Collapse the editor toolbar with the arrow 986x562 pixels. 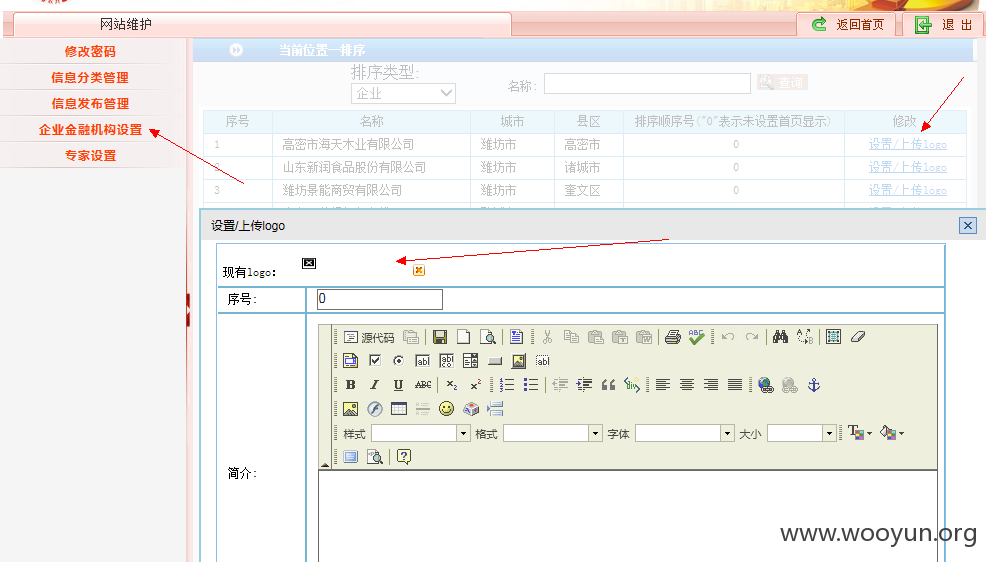click(325, 465)
